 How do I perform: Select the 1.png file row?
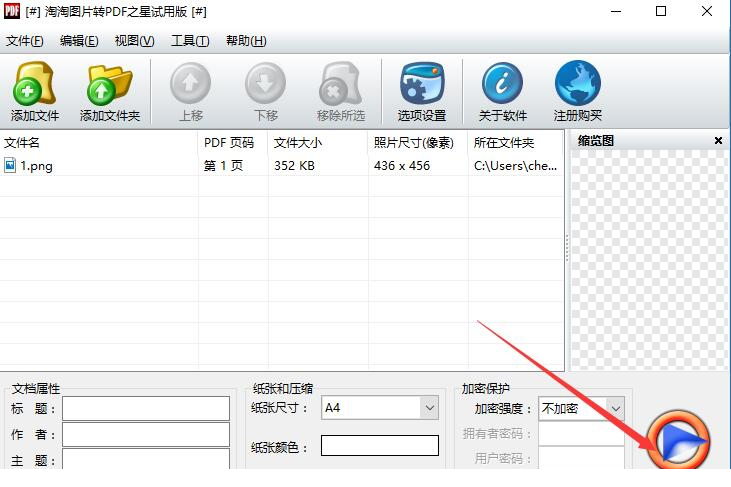click(x=282, y=165)
